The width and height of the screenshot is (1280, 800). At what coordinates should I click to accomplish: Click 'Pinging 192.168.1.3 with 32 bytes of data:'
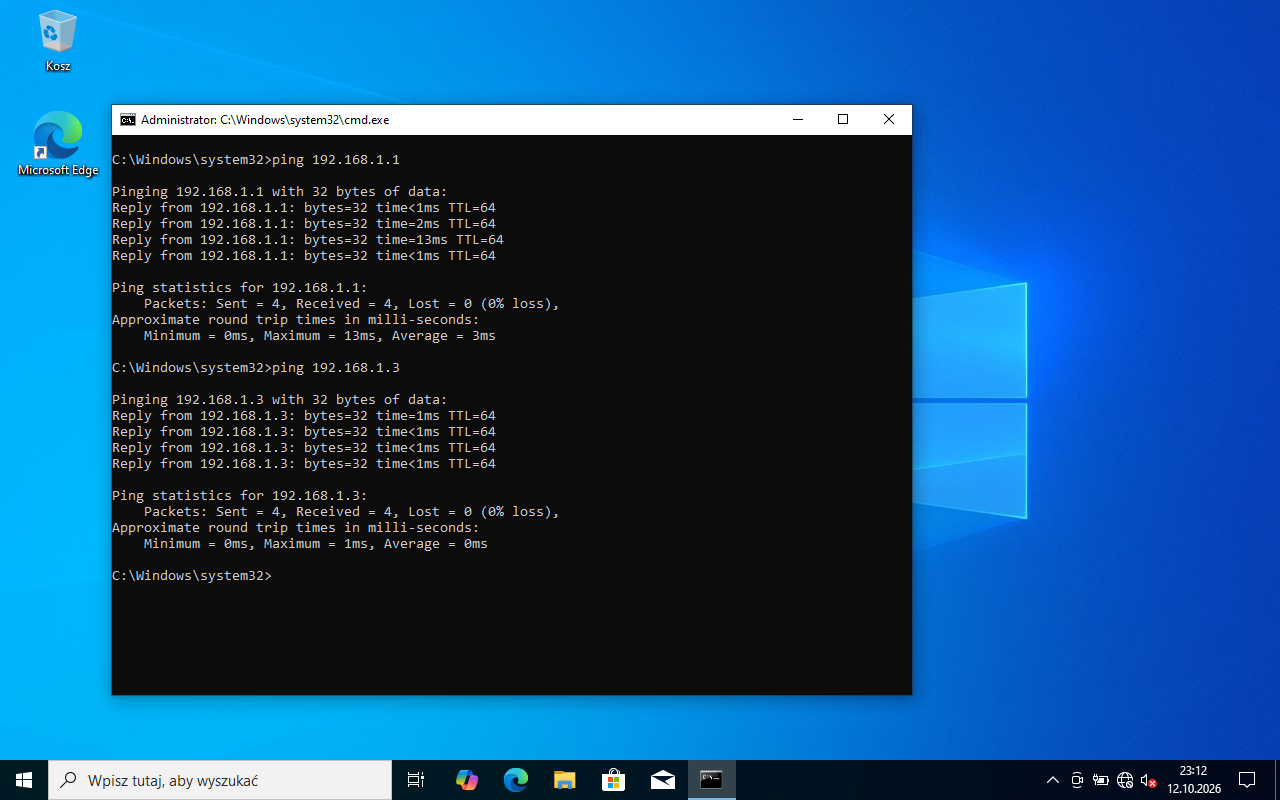coord(280,400)
